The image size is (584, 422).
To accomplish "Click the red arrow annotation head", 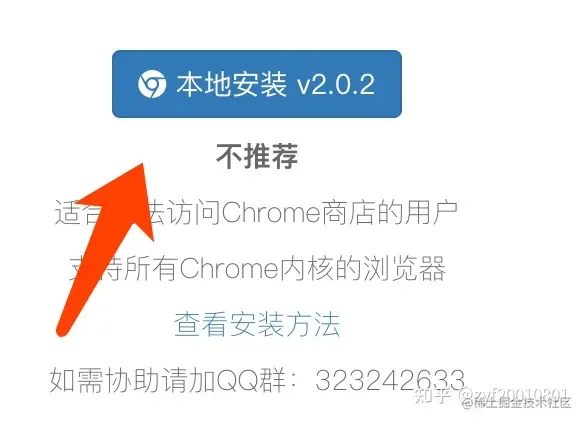I will click(x=123, y=197).
